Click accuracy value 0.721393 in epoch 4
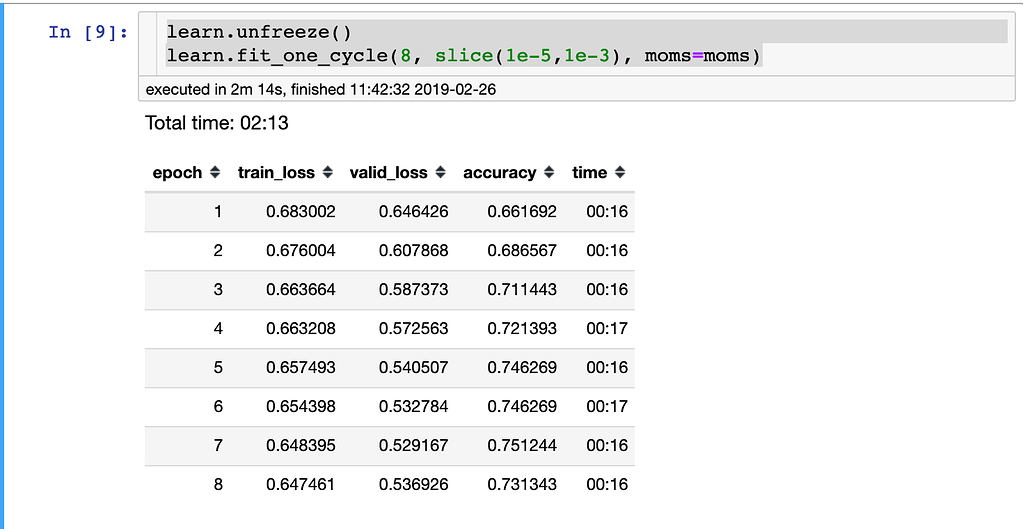 [522, 329]
